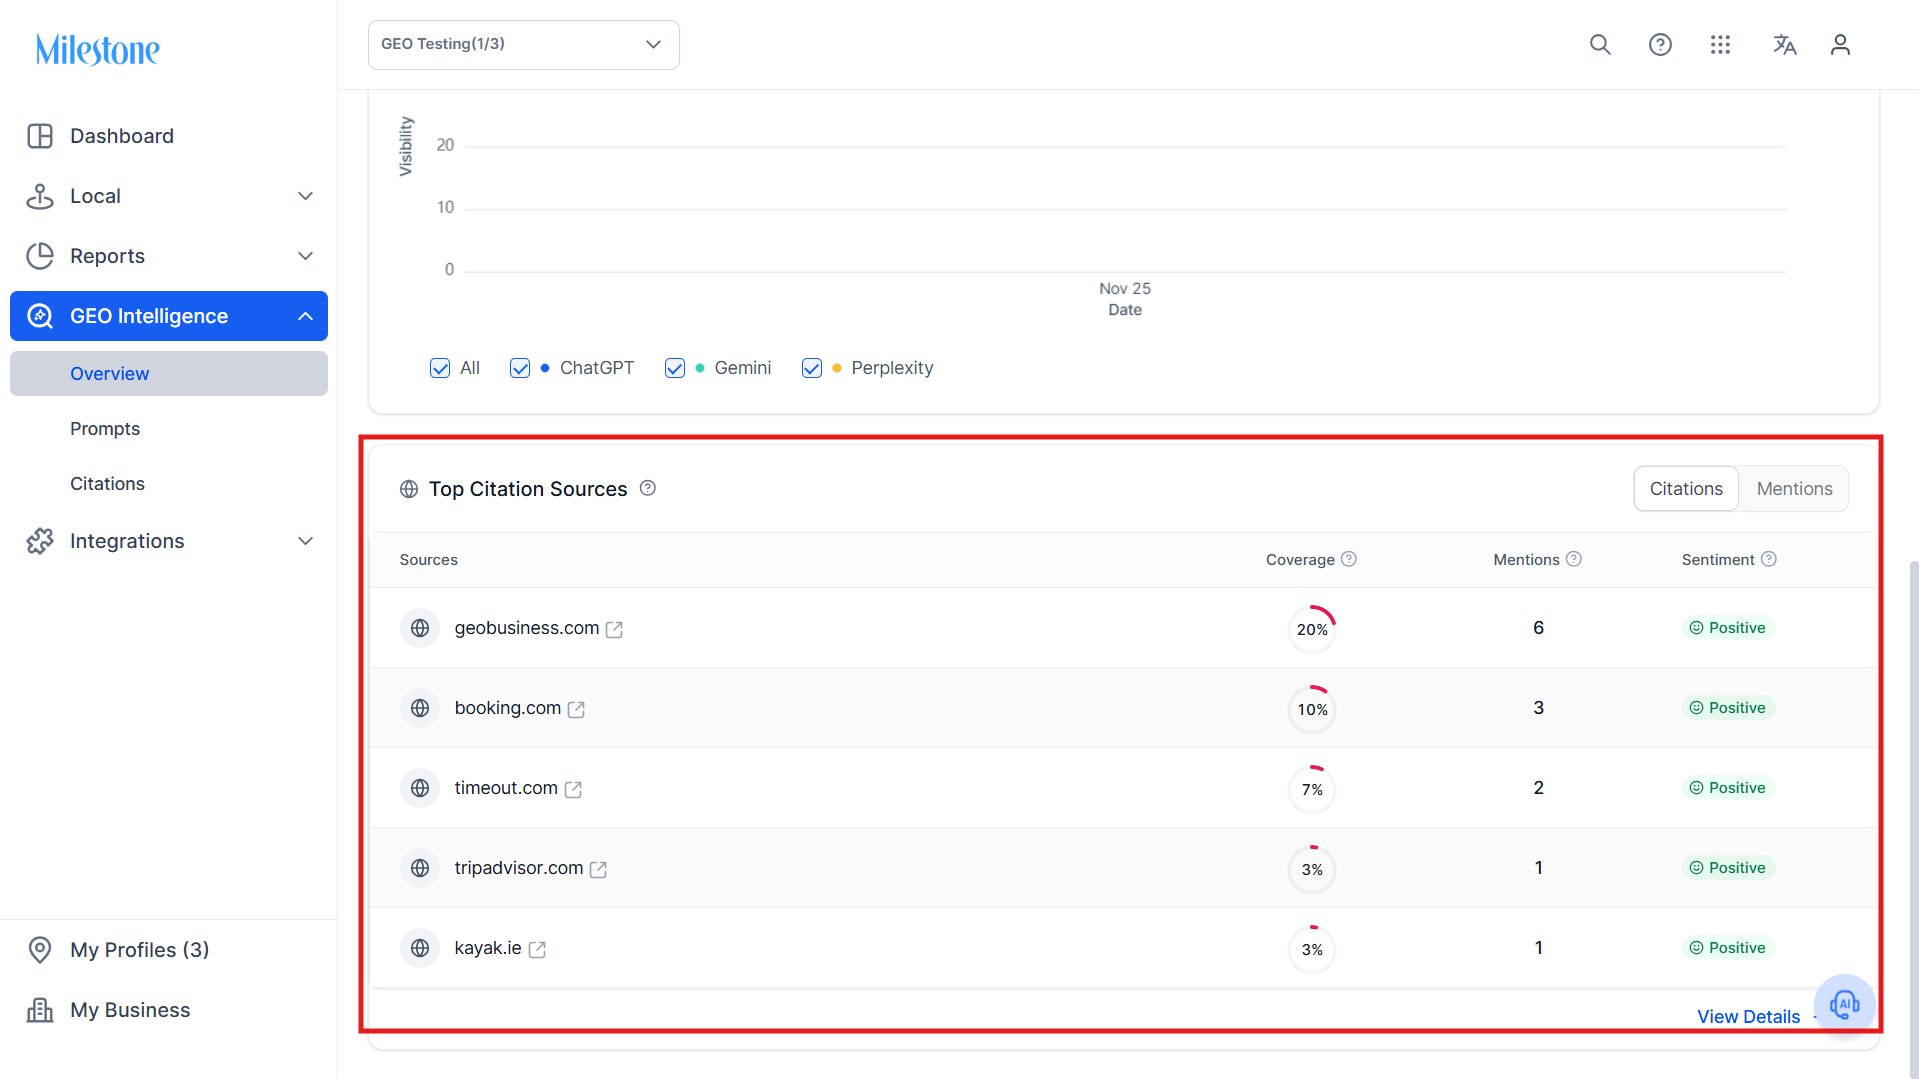
Task: Open the search icon in the header
Action: [1600, 45]
